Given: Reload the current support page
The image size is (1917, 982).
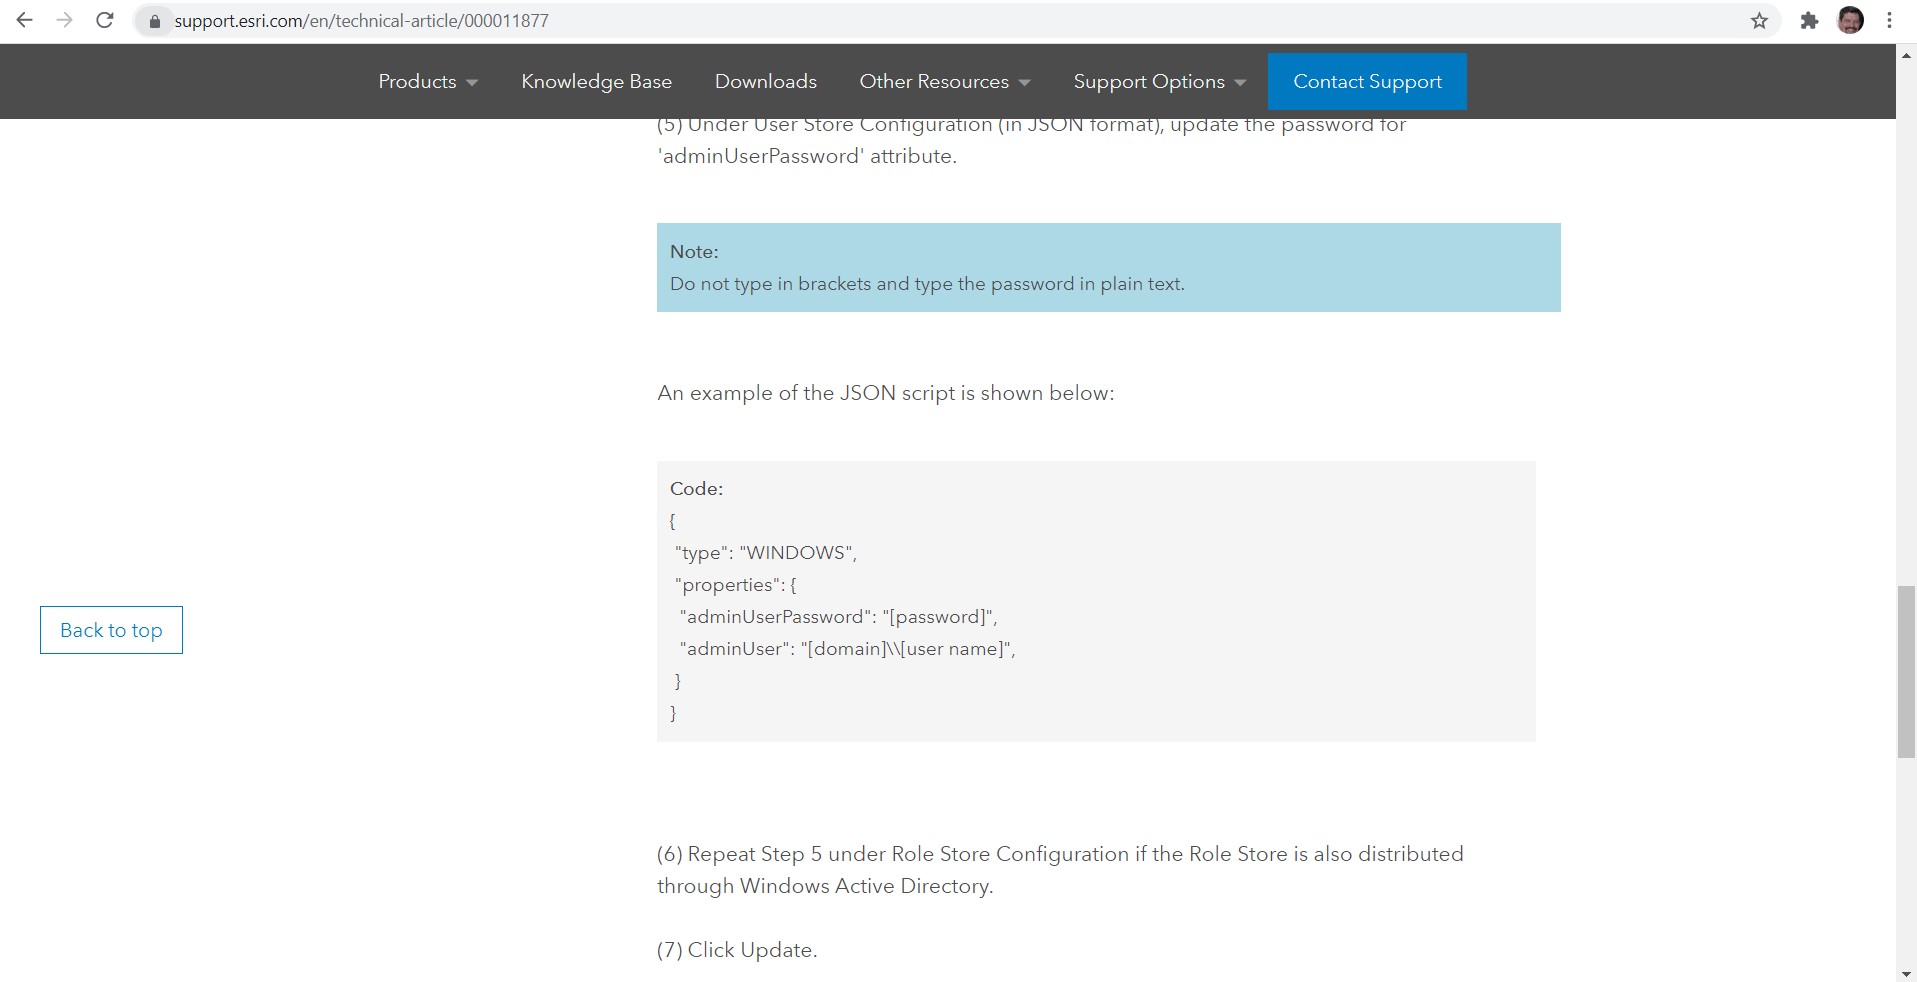Looking at the screenshot, I should coord(104,19).
